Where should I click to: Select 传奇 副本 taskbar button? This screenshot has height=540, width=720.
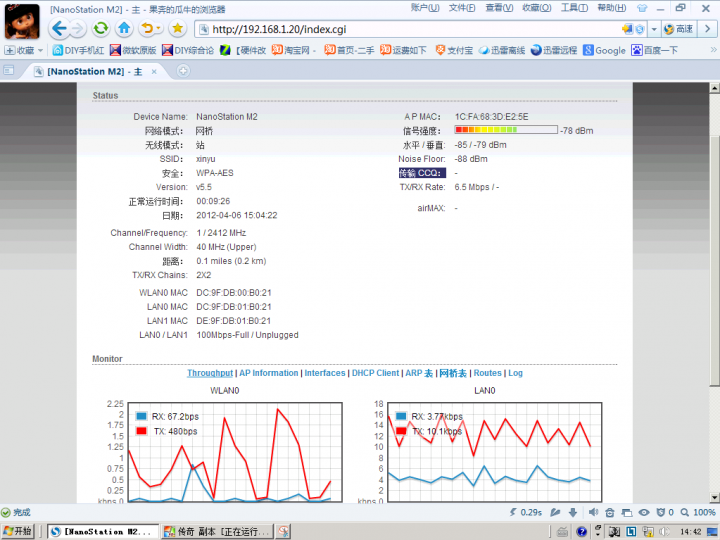(217, 531)
